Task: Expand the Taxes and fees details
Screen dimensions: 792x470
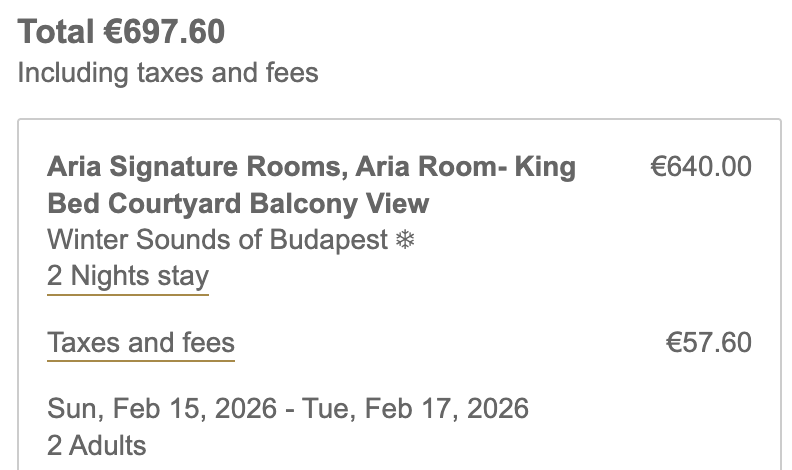Action: 140,343
